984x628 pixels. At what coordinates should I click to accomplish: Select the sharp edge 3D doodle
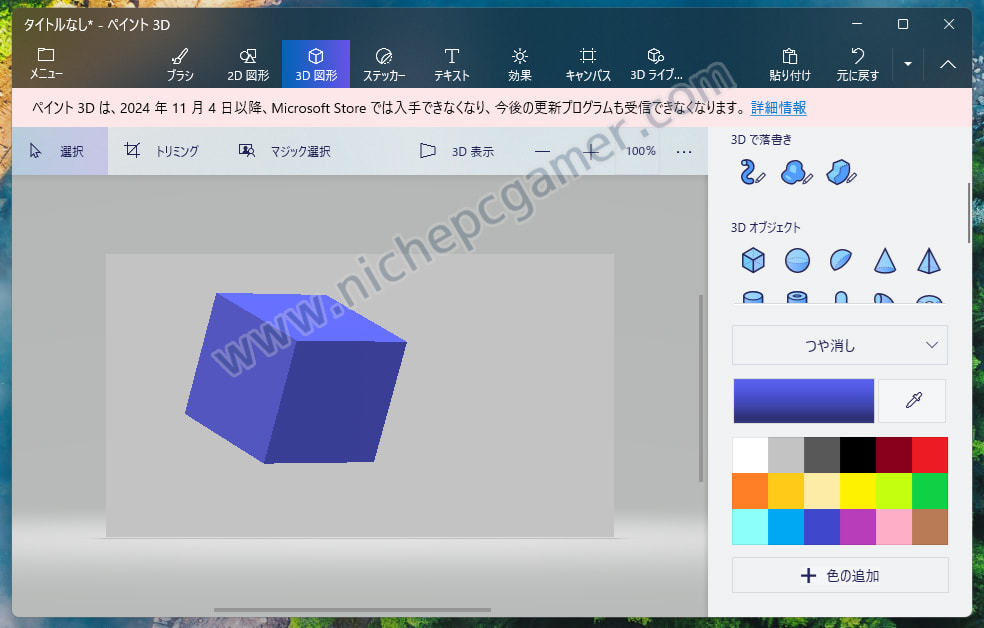point(841,173)
